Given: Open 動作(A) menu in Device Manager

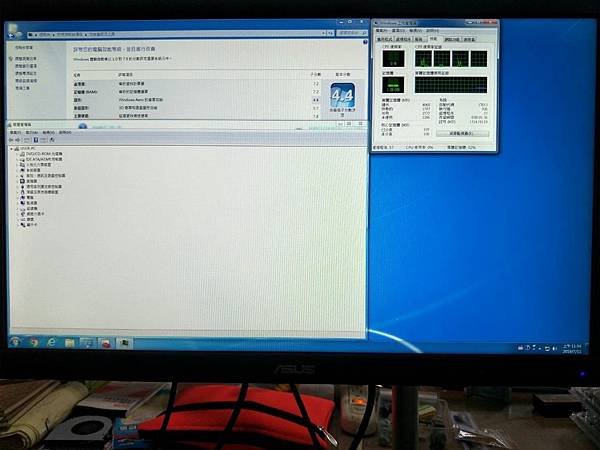Looking at the screenshot, I should [x=31, y=132].
